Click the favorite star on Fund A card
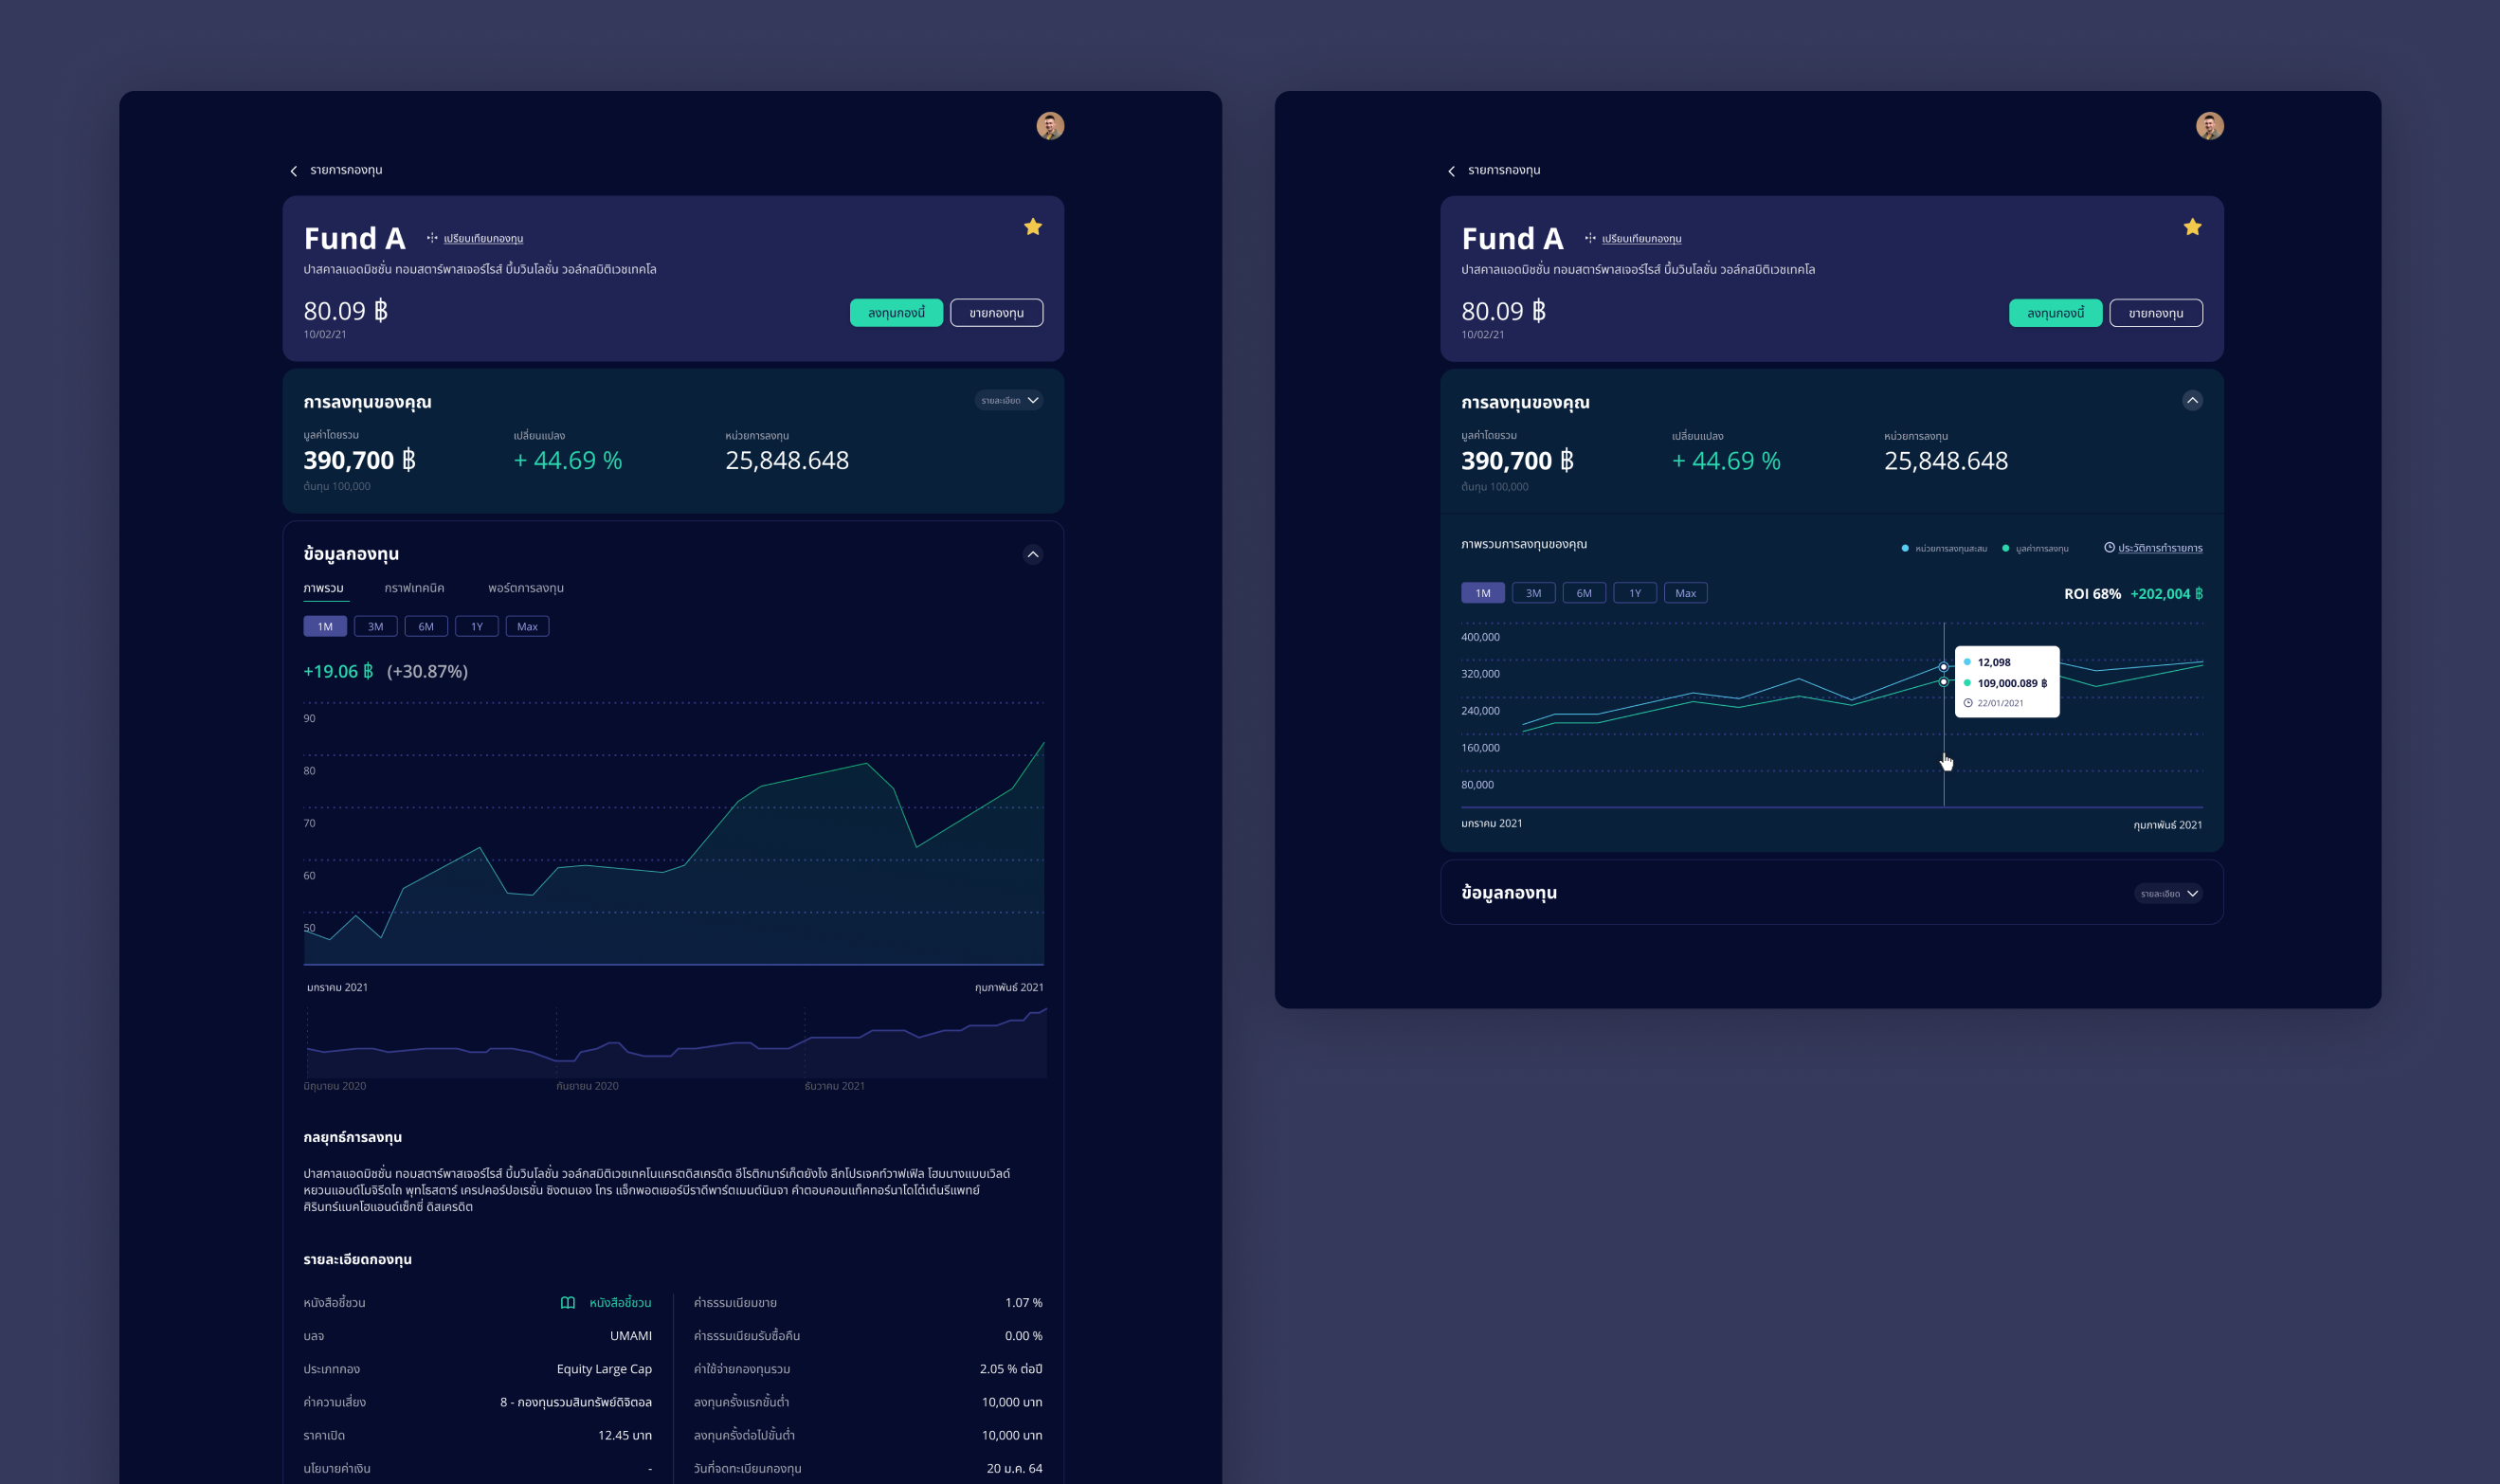 pos(1033,227)
